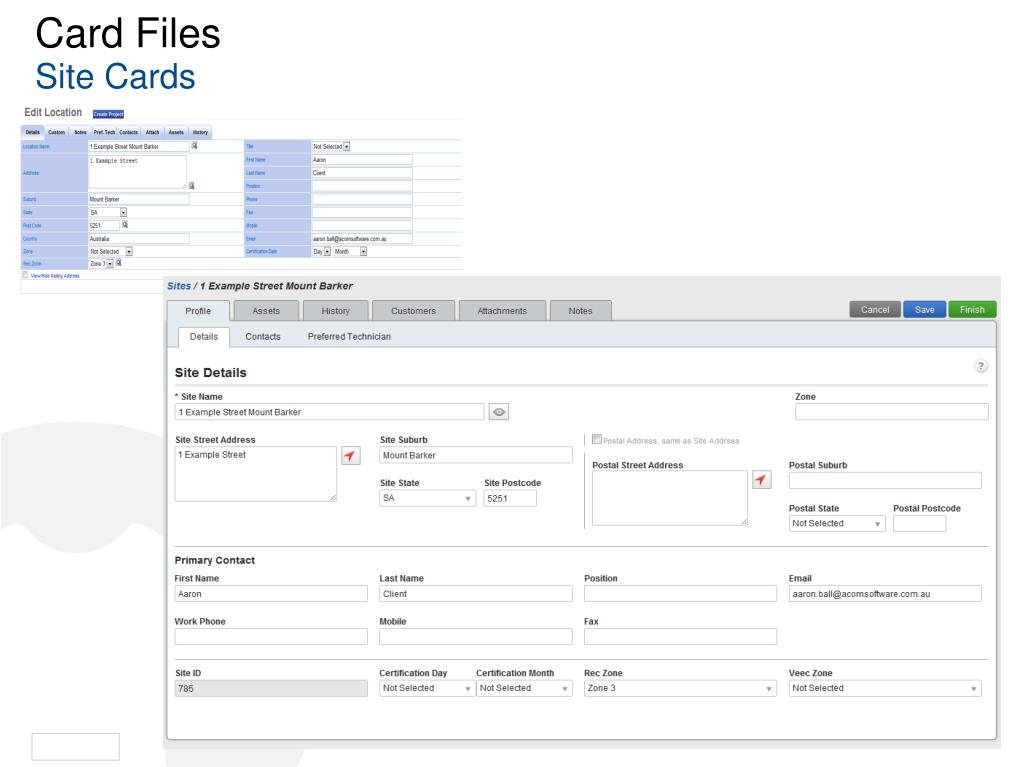Switch to the Notes tab in Sites panel
The image size is (1023, 767).
(x=581, y=311)
